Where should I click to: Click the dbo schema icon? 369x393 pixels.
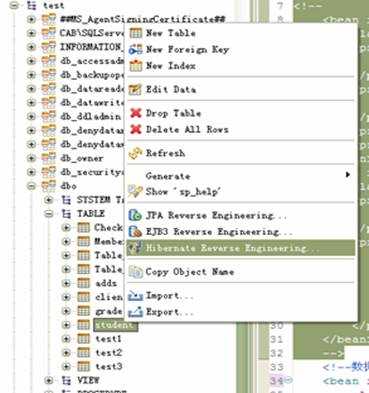tap(49, 186)
